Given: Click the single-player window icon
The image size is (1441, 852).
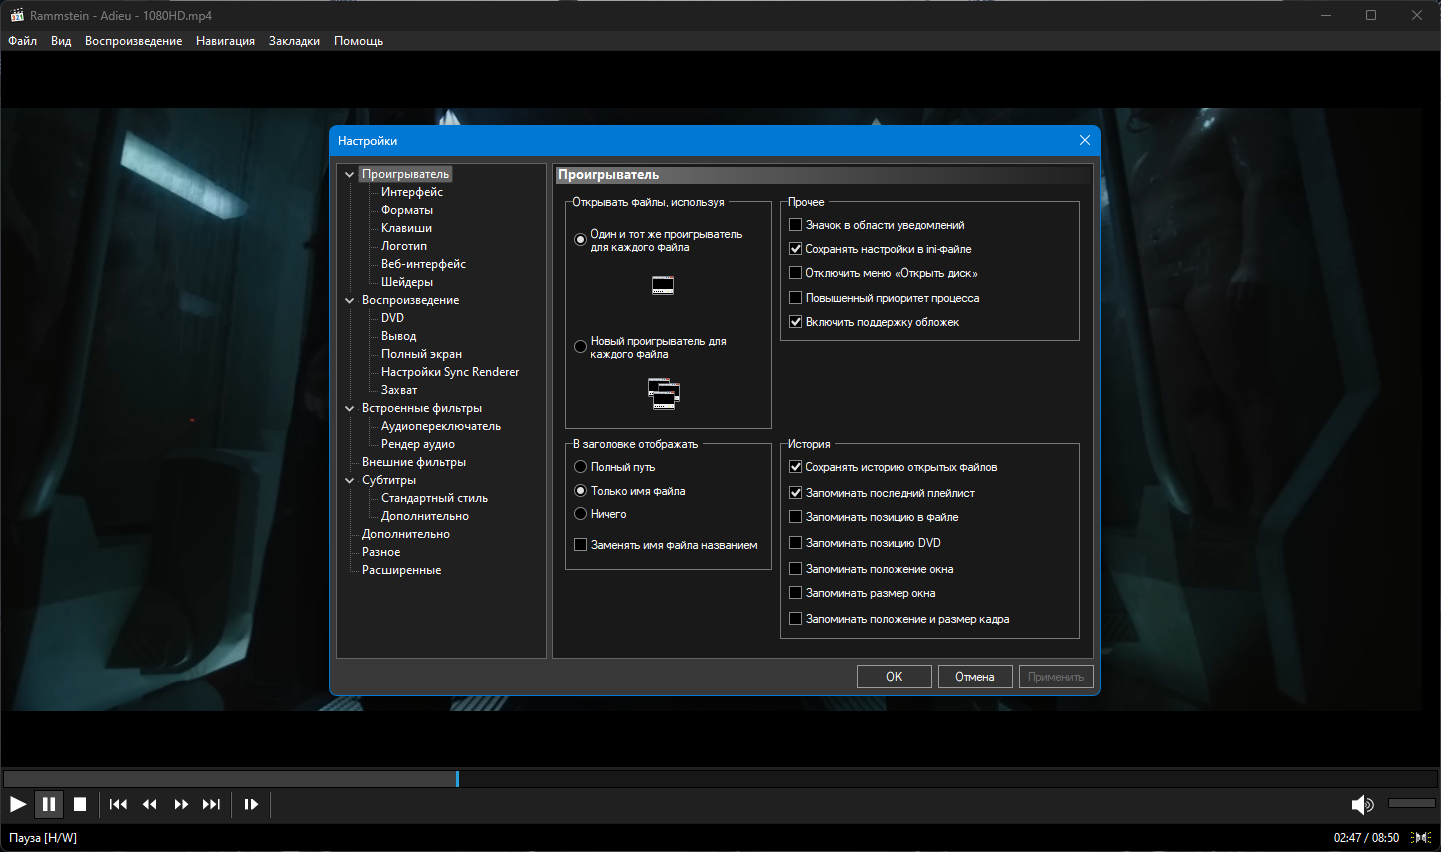Looking at the screenshot, I should [x=663, y=286].
